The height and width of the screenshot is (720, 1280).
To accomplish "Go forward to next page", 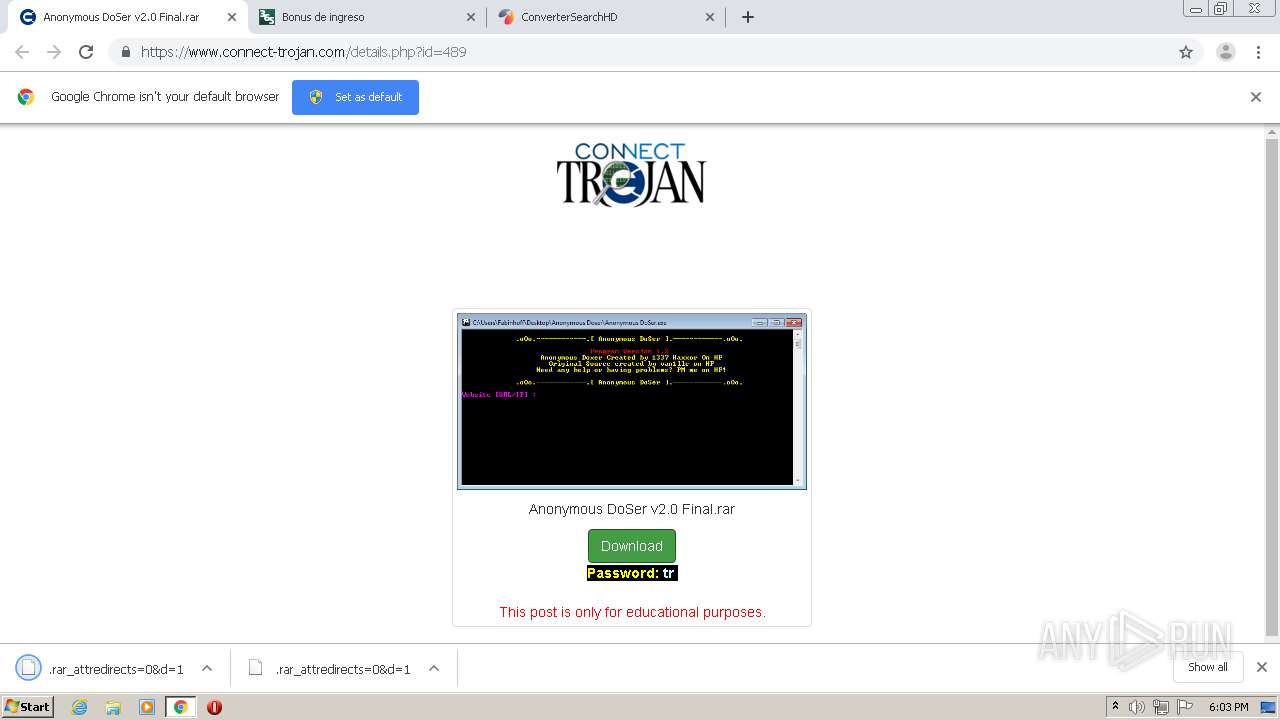I will tap(54, 52).
